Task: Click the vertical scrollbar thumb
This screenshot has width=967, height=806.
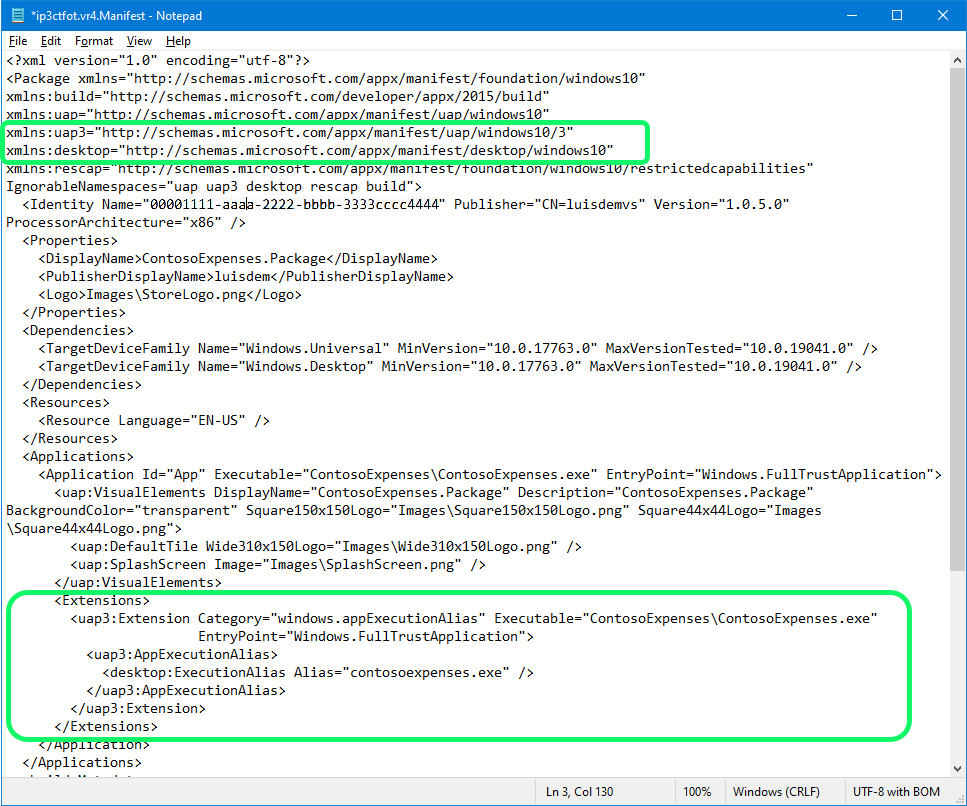Action: click(x=957, y=319)
